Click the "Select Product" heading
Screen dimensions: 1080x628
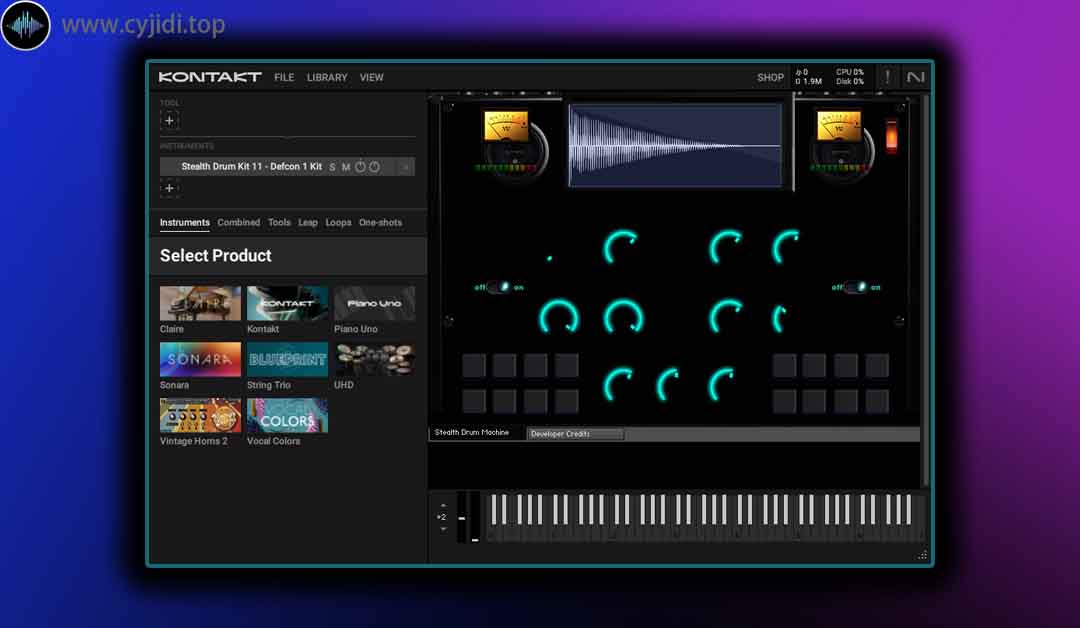(216, 255)
